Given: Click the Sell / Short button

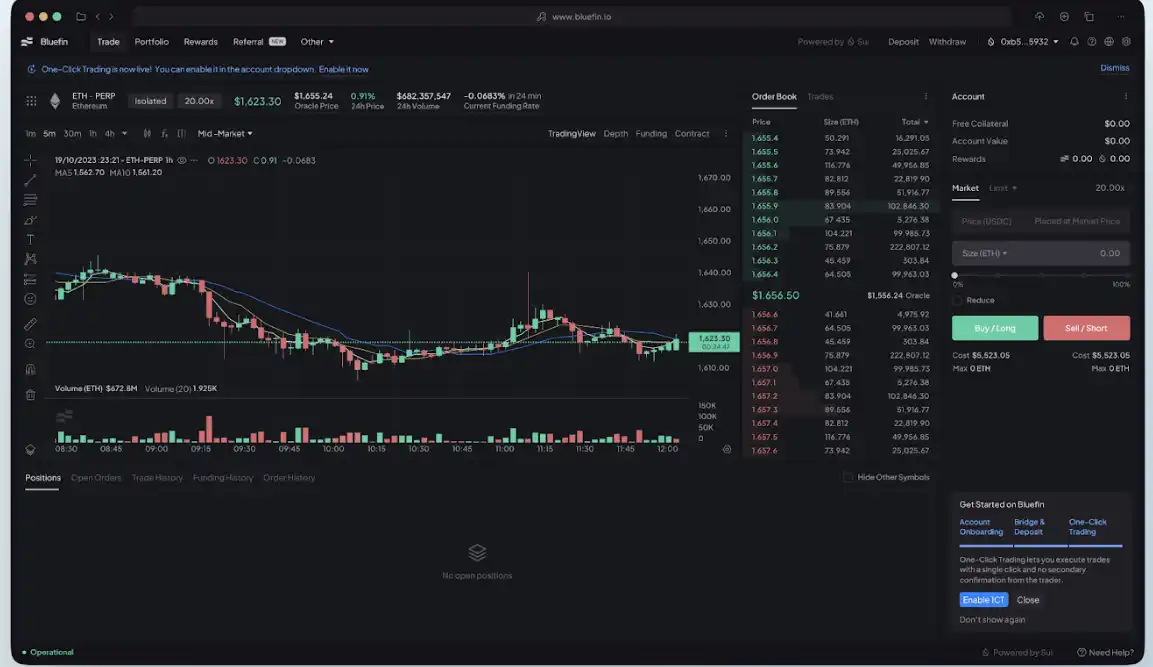Looking at the screenshot, I should pyautogui.click(x=1086, y=328).
